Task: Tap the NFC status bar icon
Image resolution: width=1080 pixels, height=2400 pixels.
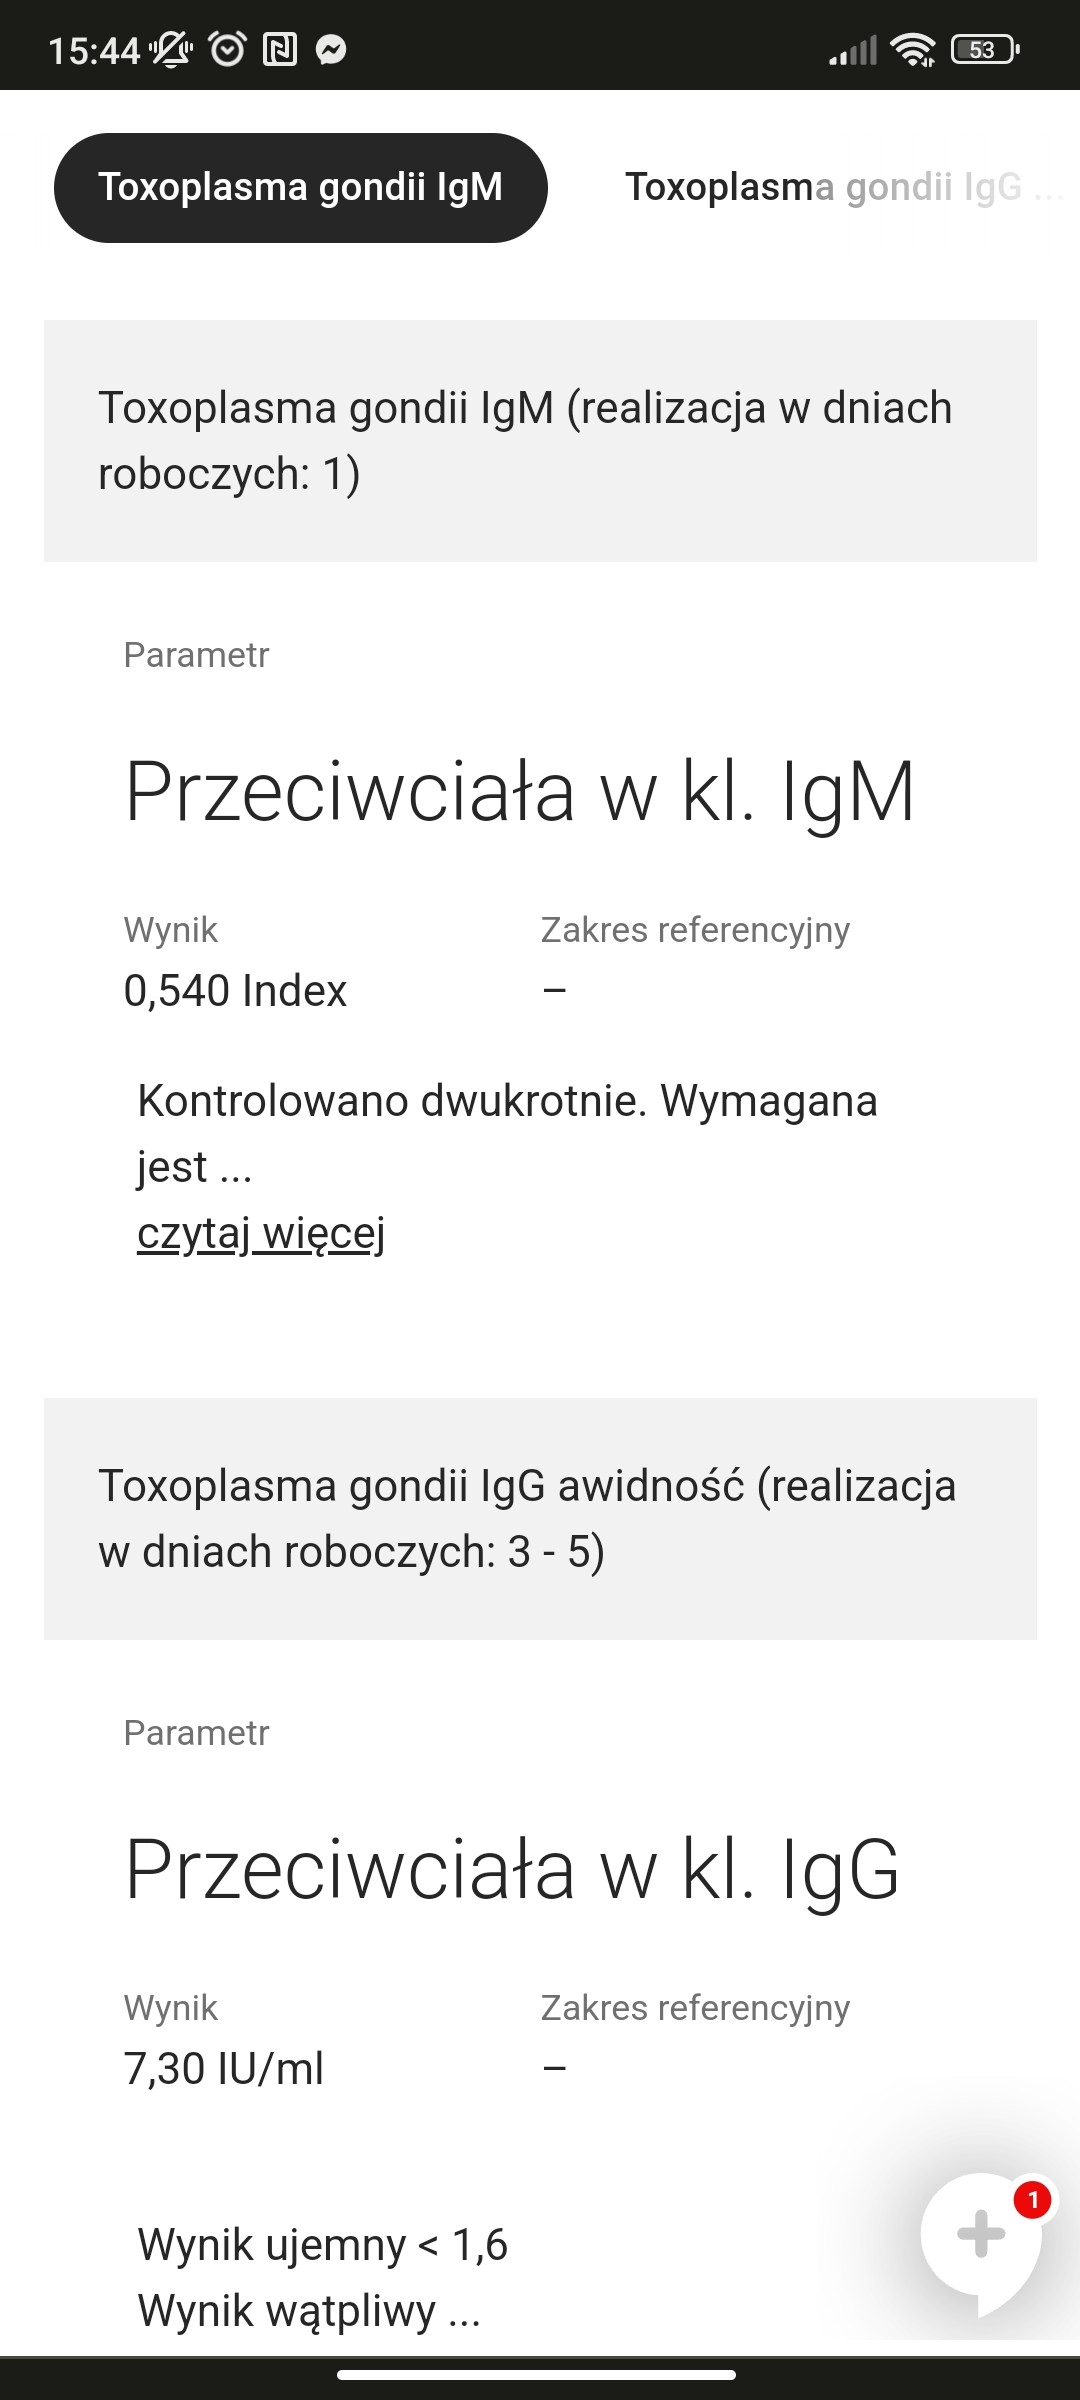Action: (280, 49)
